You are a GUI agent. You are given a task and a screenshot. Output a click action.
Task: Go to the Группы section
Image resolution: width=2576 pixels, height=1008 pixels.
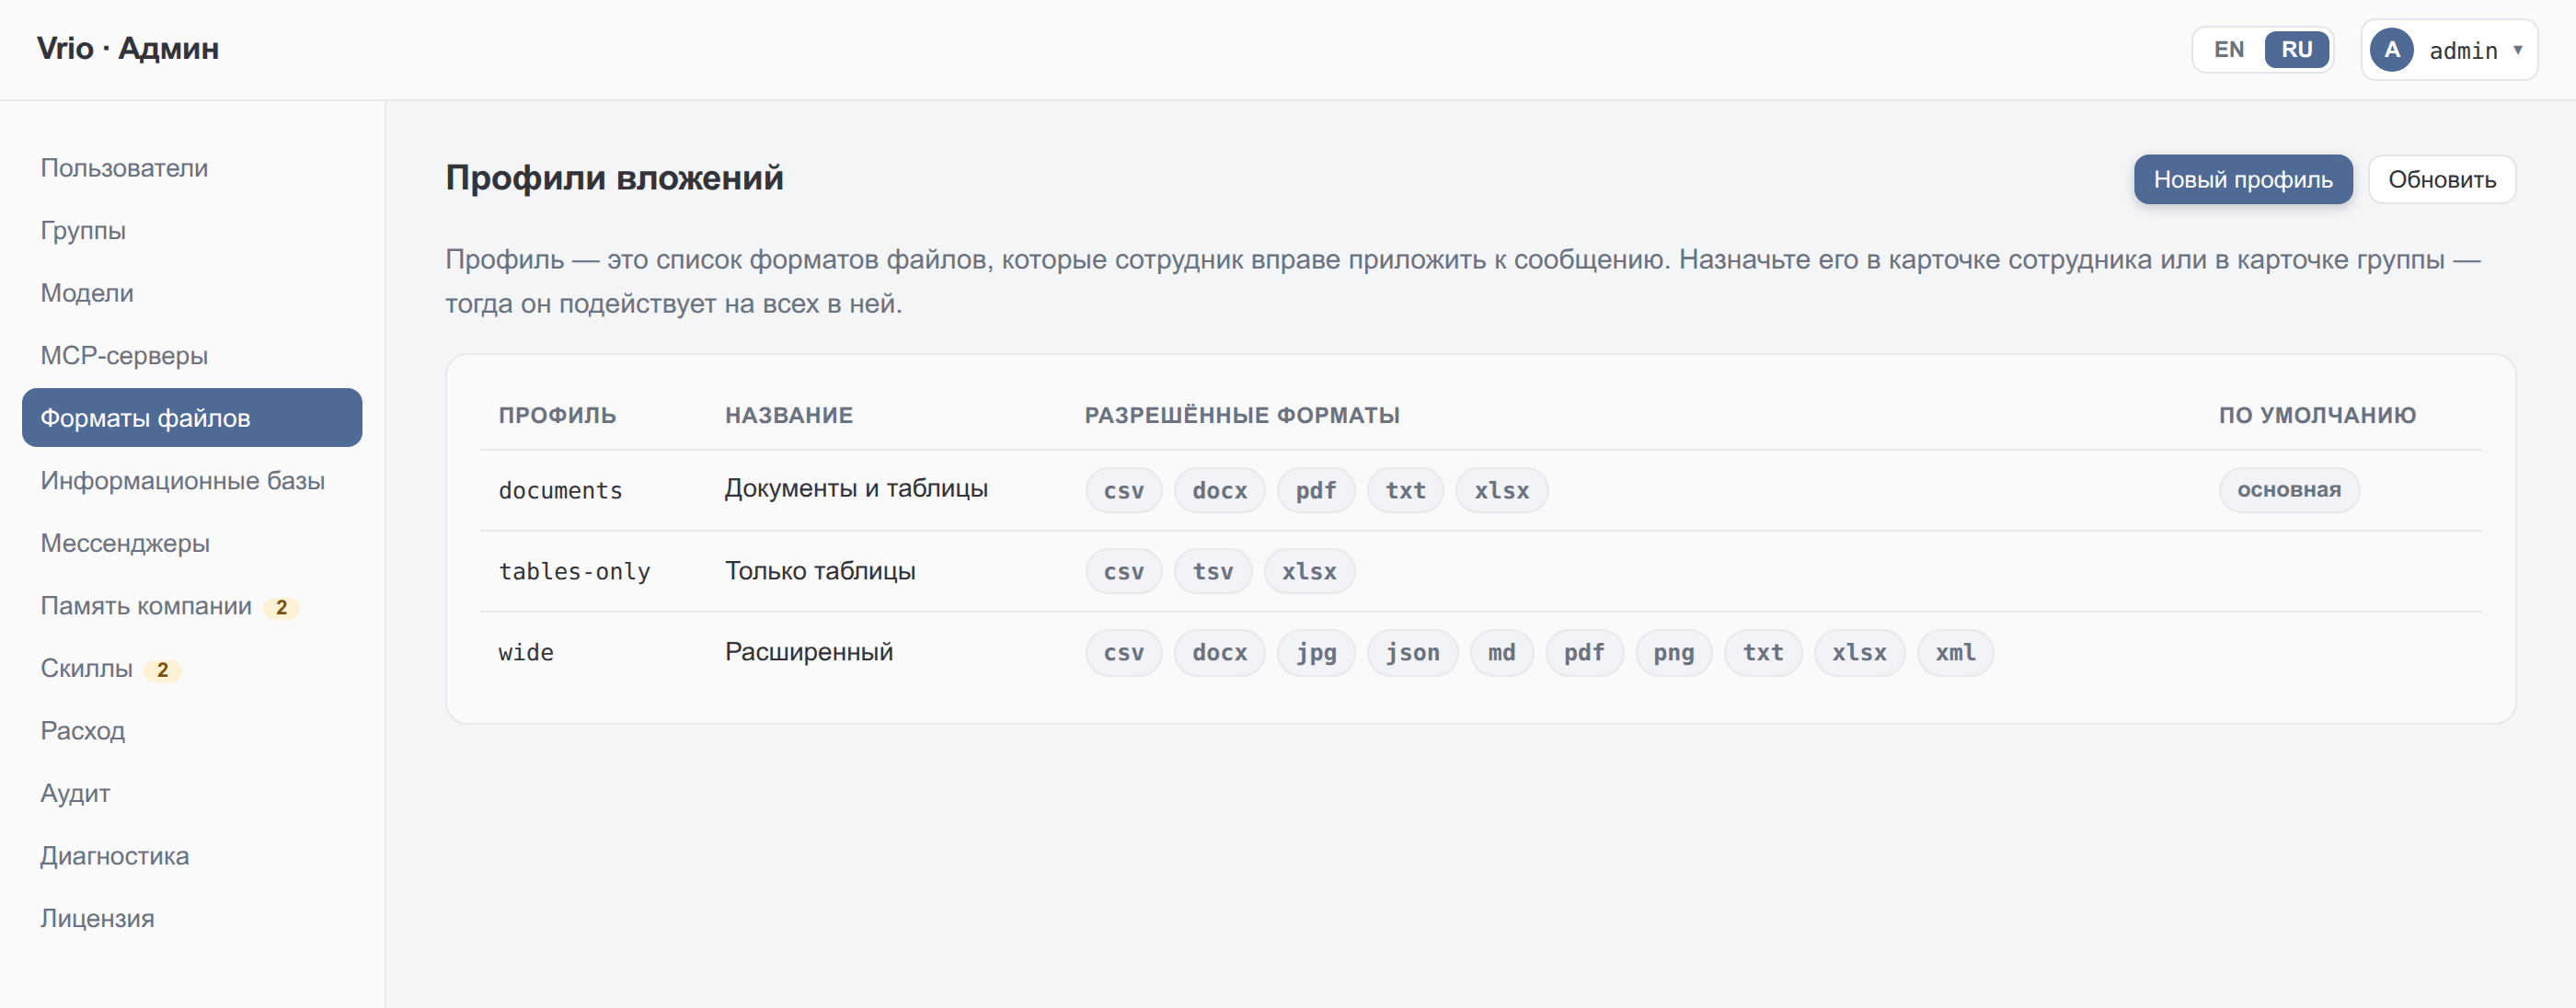click(x=192, y=230)
